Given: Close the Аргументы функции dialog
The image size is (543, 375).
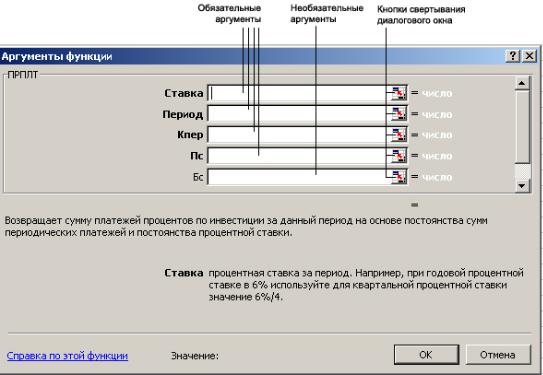Looking at the screenshot, I should [529, 56].
